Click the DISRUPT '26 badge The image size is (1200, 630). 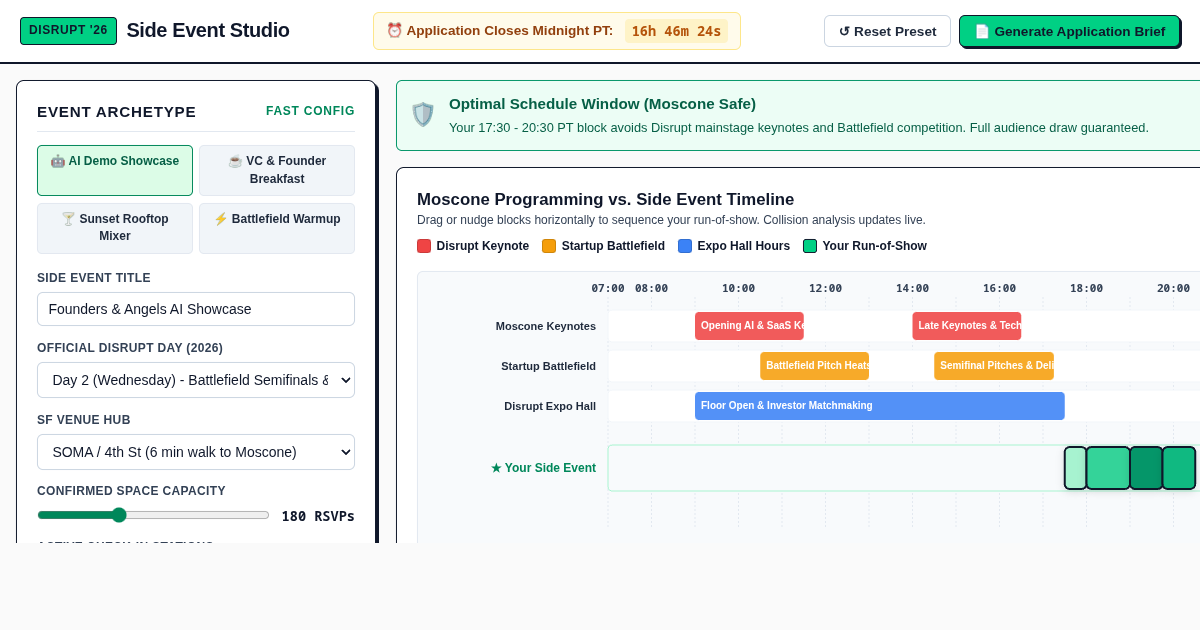tap(68, 31)
